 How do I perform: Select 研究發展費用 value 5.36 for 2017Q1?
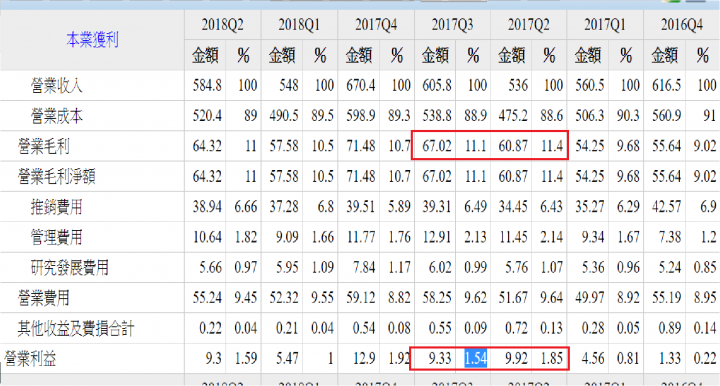pyautogui.click(x=593, y=267)
